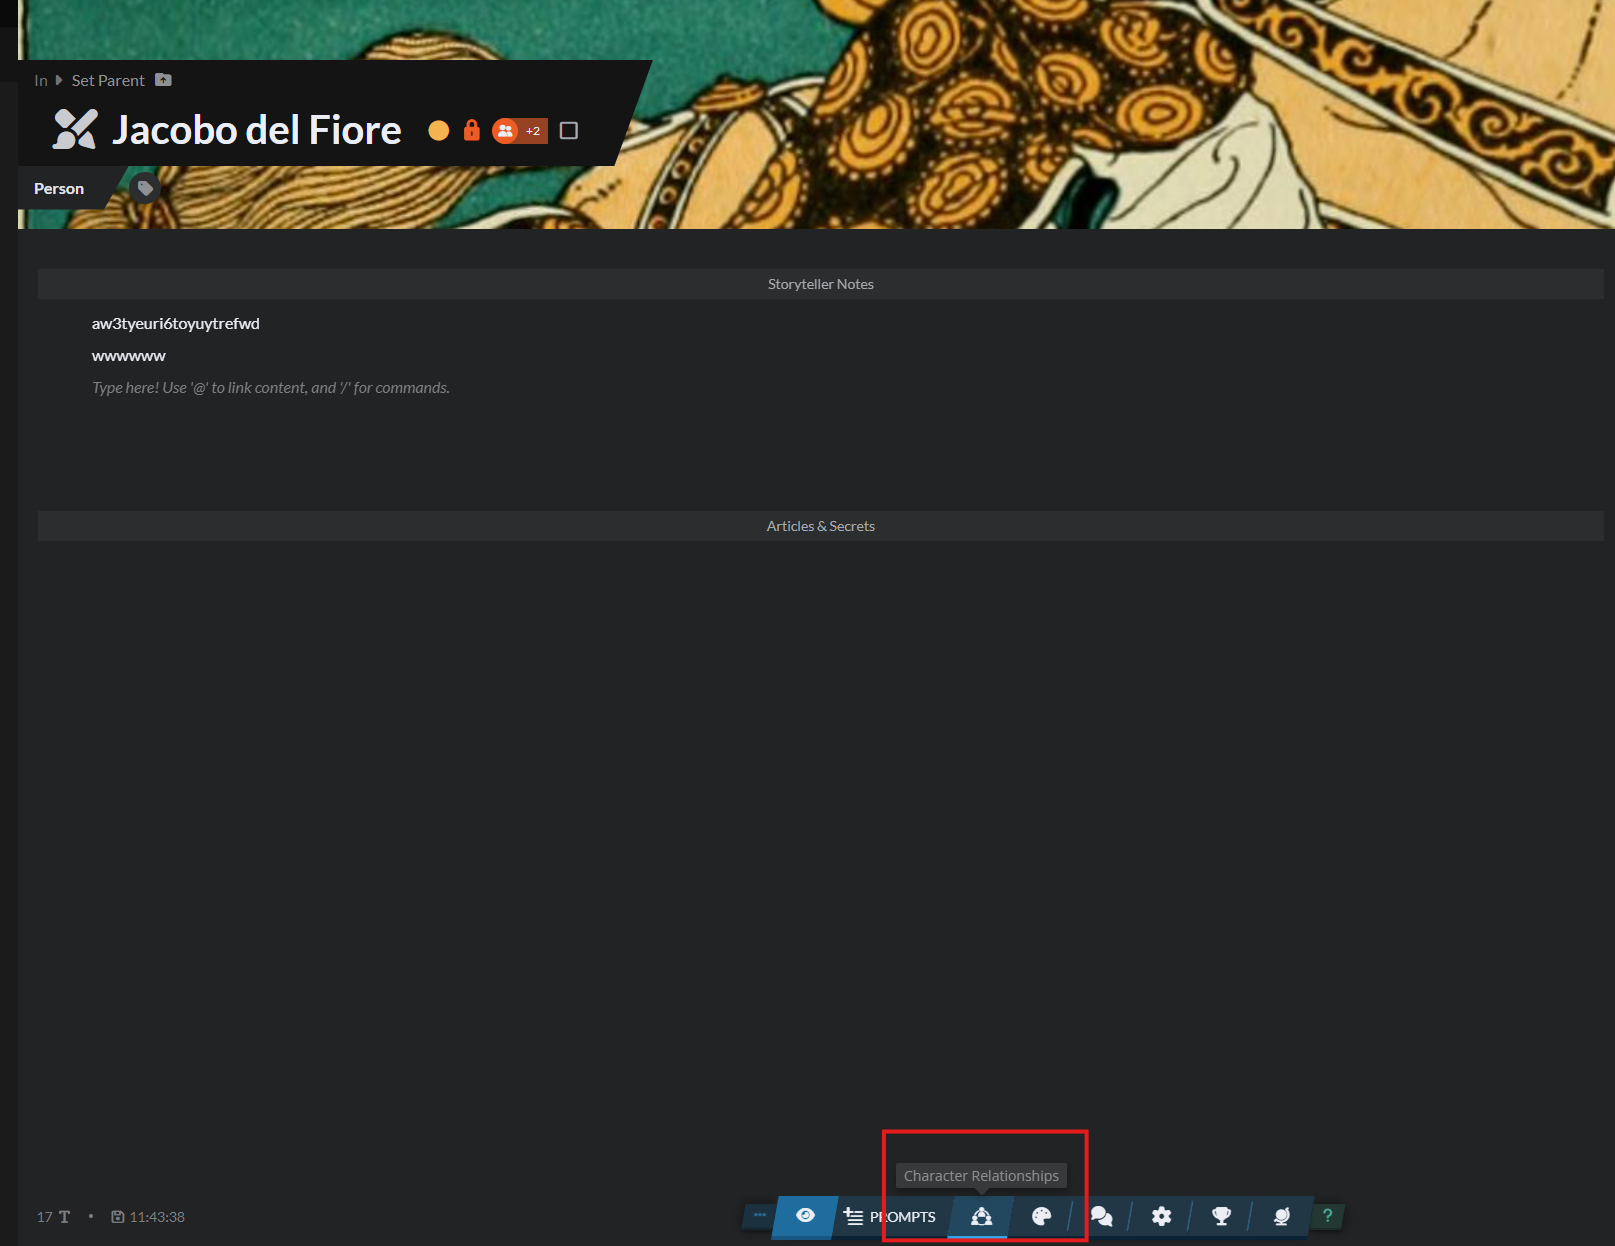This screenshot has height=1246, width=1615.
Task: Select the Person template tab
Action: pos(59,188)
